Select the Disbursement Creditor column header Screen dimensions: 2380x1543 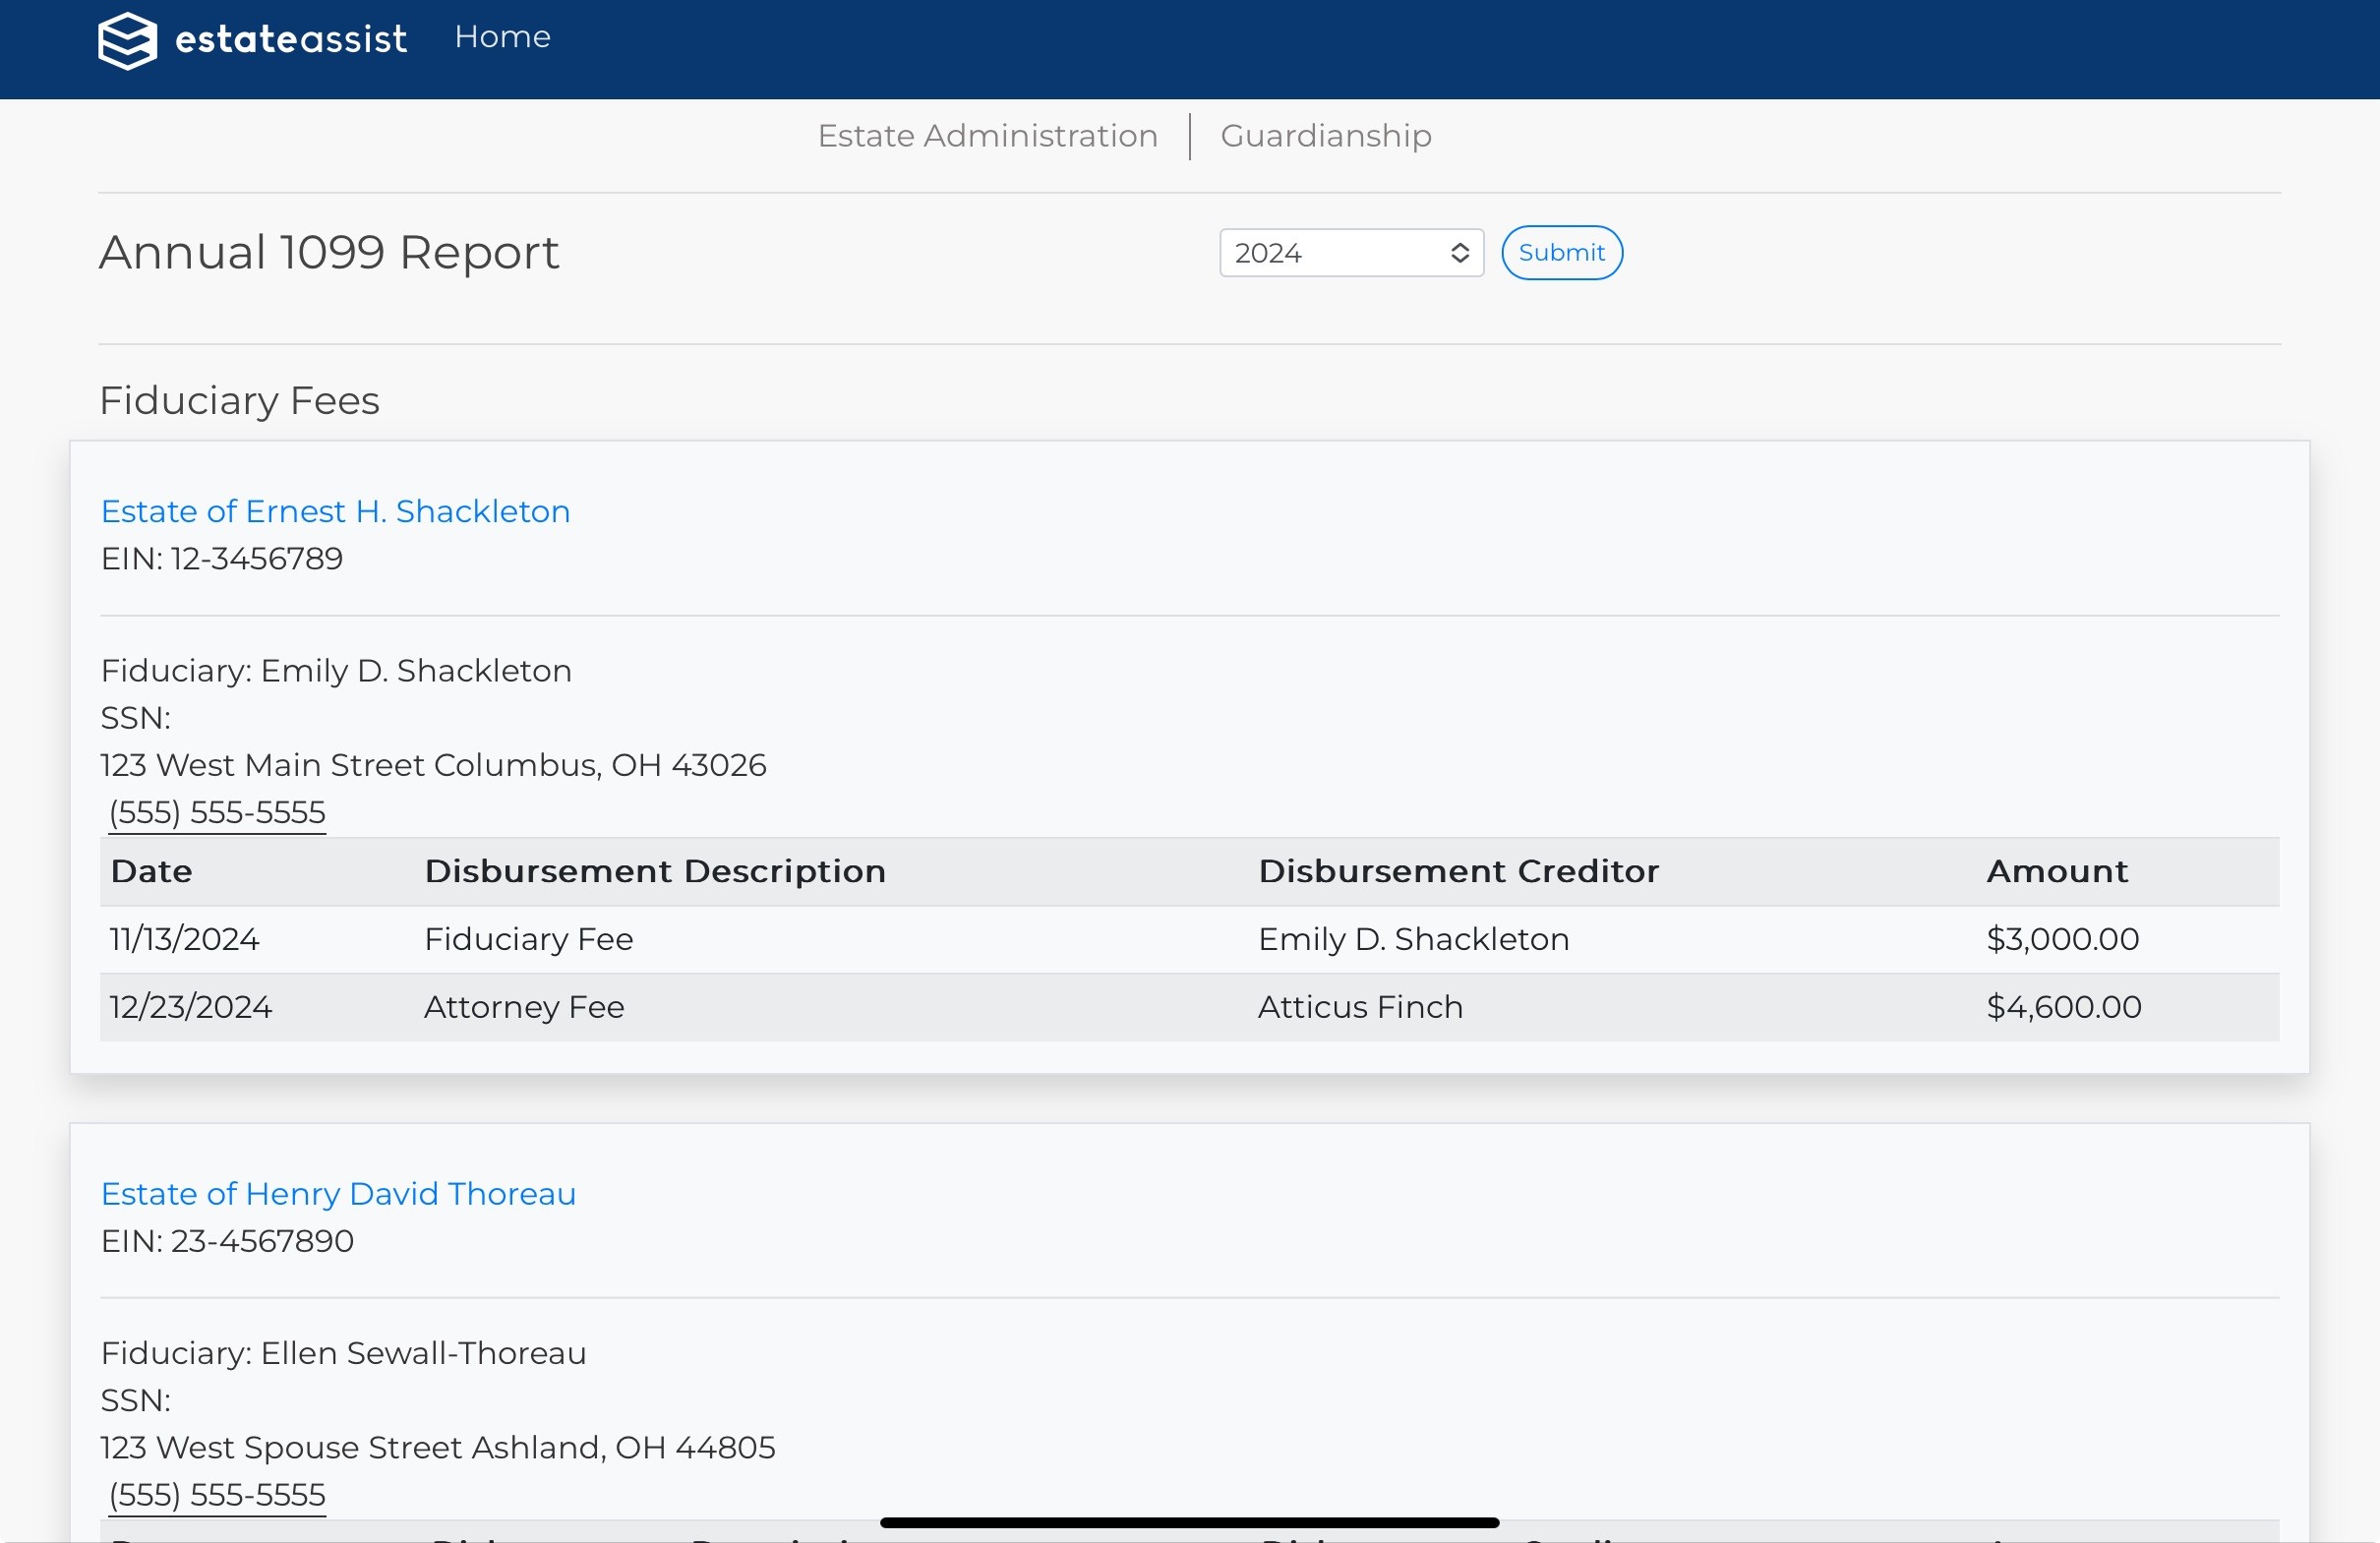coord(1458,871)
